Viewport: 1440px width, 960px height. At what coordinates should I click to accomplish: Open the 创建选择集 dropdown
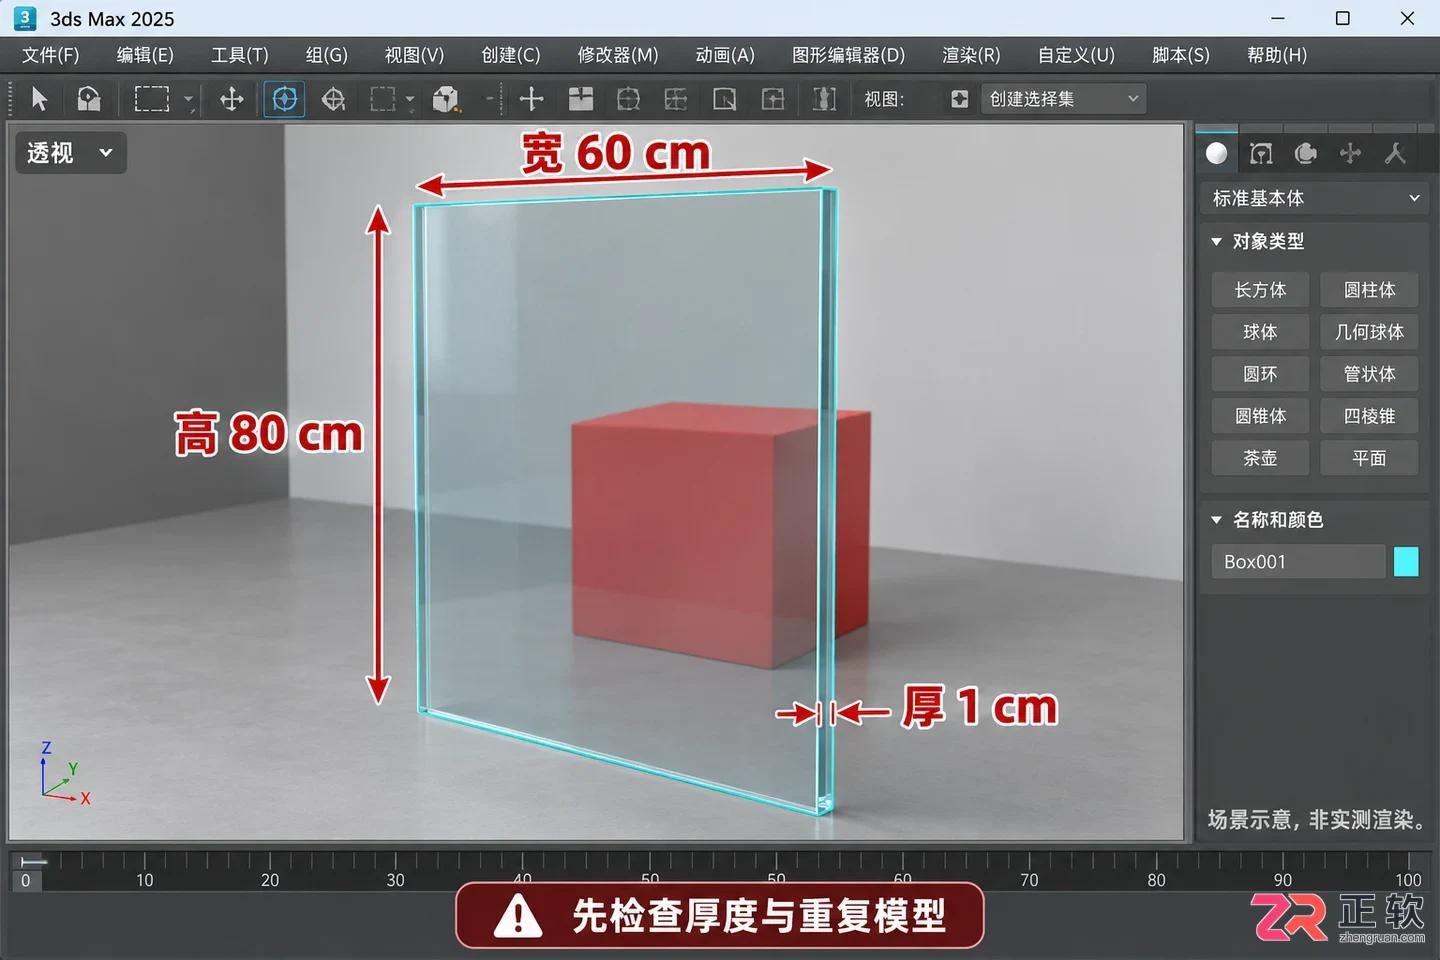(x=1063, y=99)
